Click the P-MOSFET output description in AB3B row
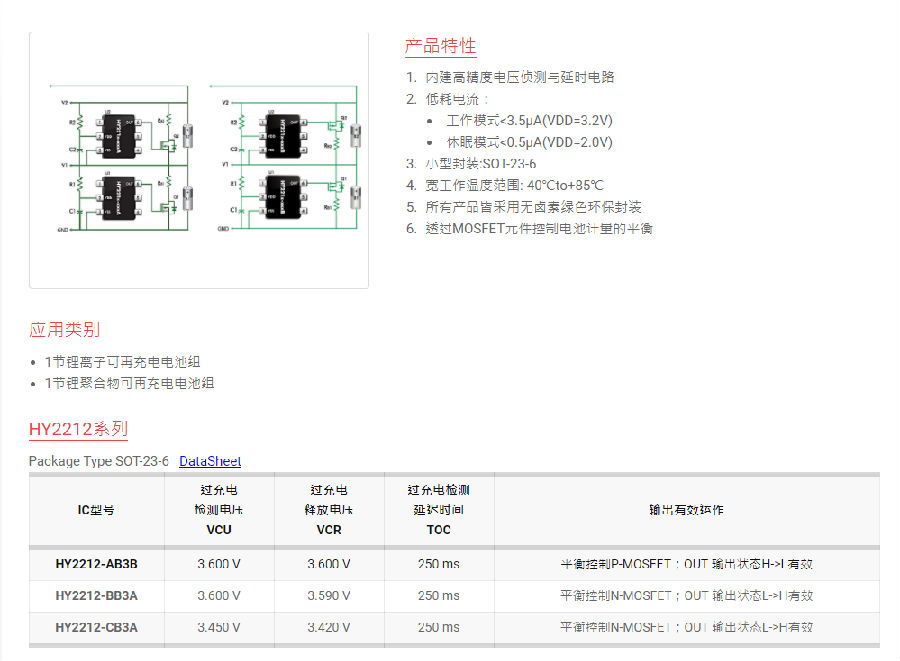Image resolution: width=900 pixels, height=661 pixels. point(686,564)
